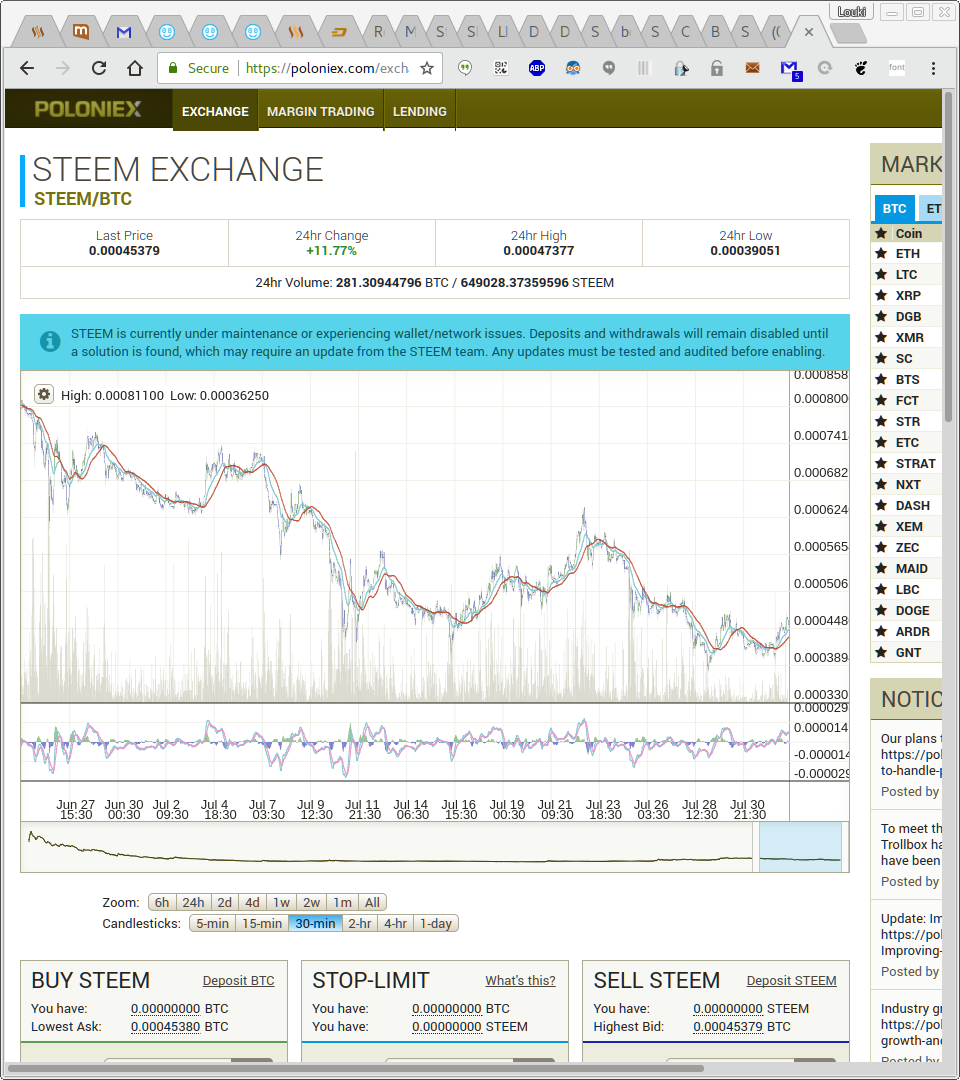This screenshot has width=960, height=1080.
Task: Close the active browser tab
Action: 808,32
